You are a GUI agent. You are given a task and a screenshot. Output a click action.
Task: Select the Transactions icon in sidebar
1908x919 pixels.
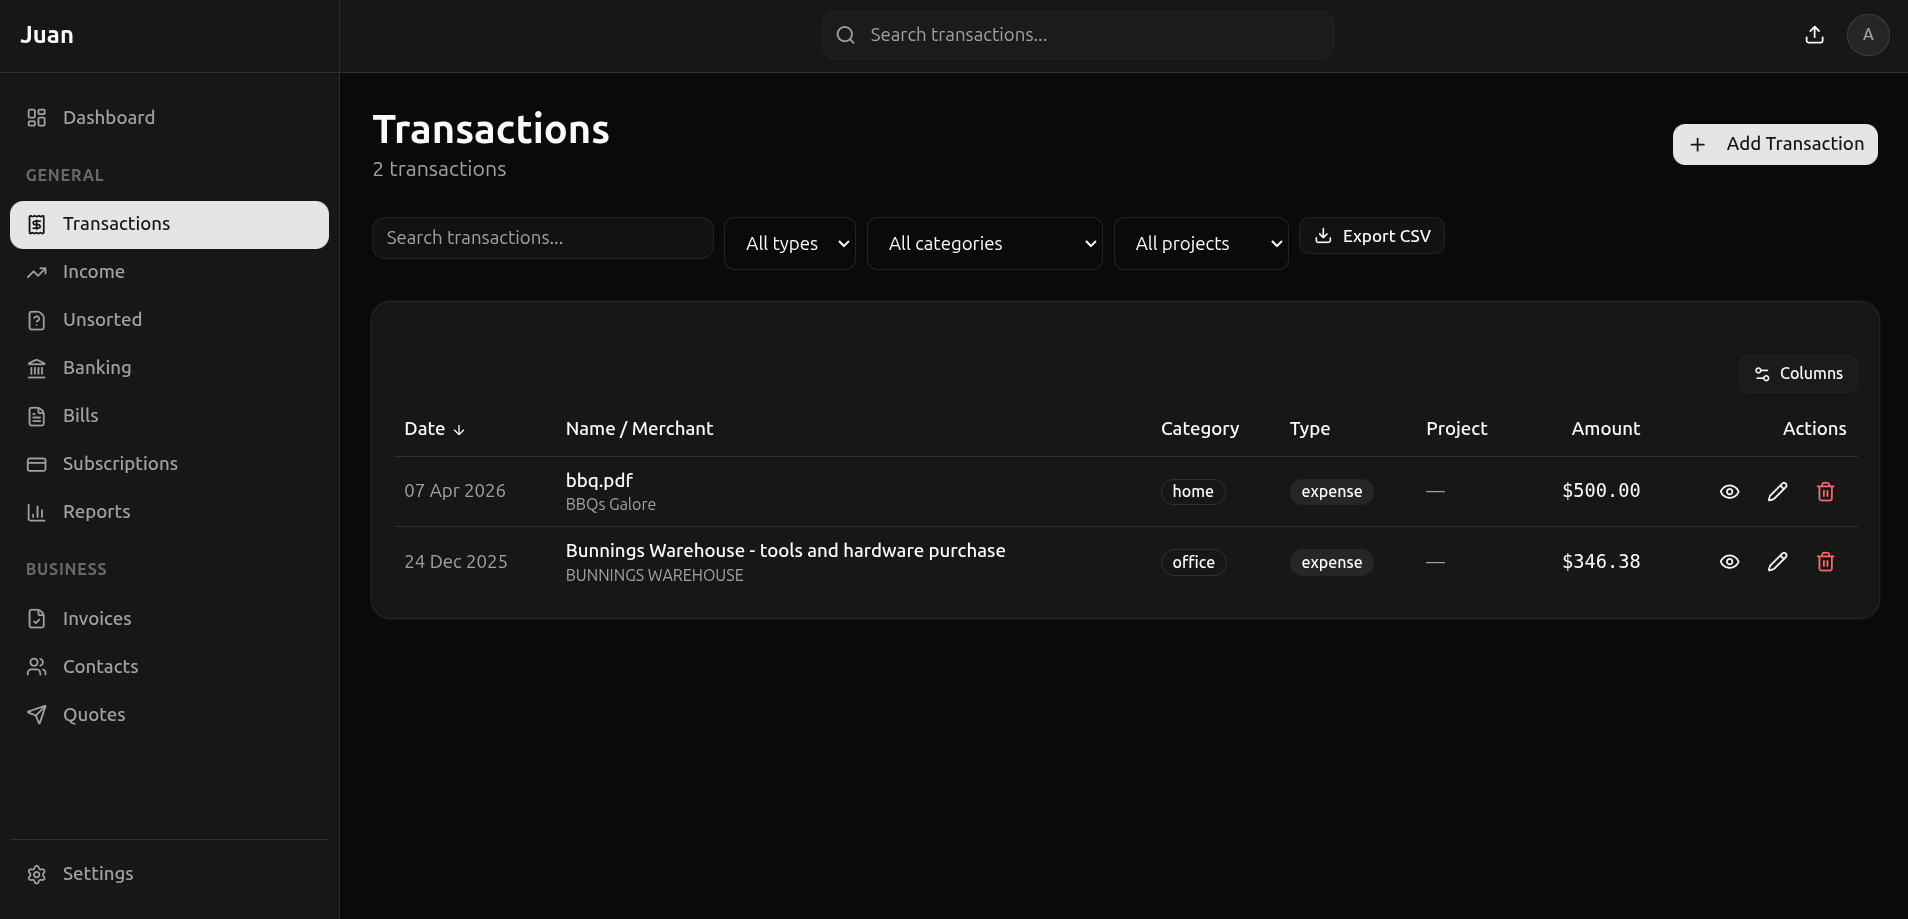coord(37,224)
